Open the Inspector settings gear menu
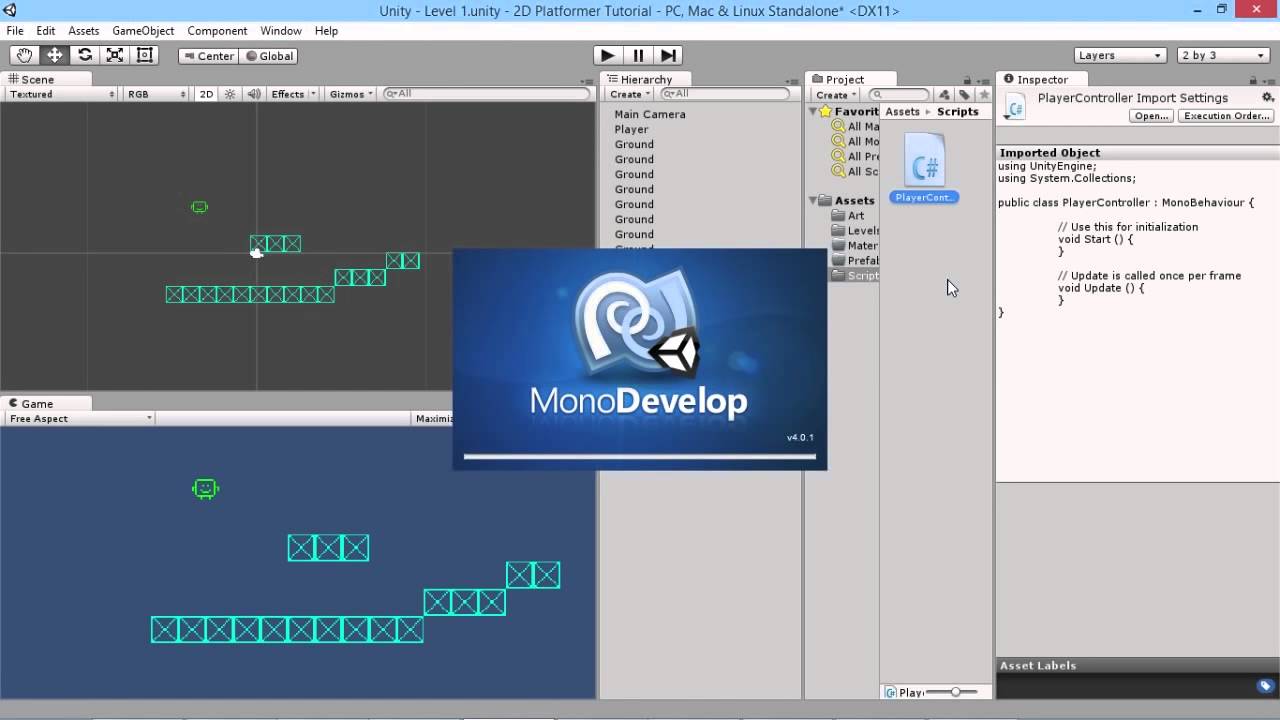 [x=1268, y=98]
